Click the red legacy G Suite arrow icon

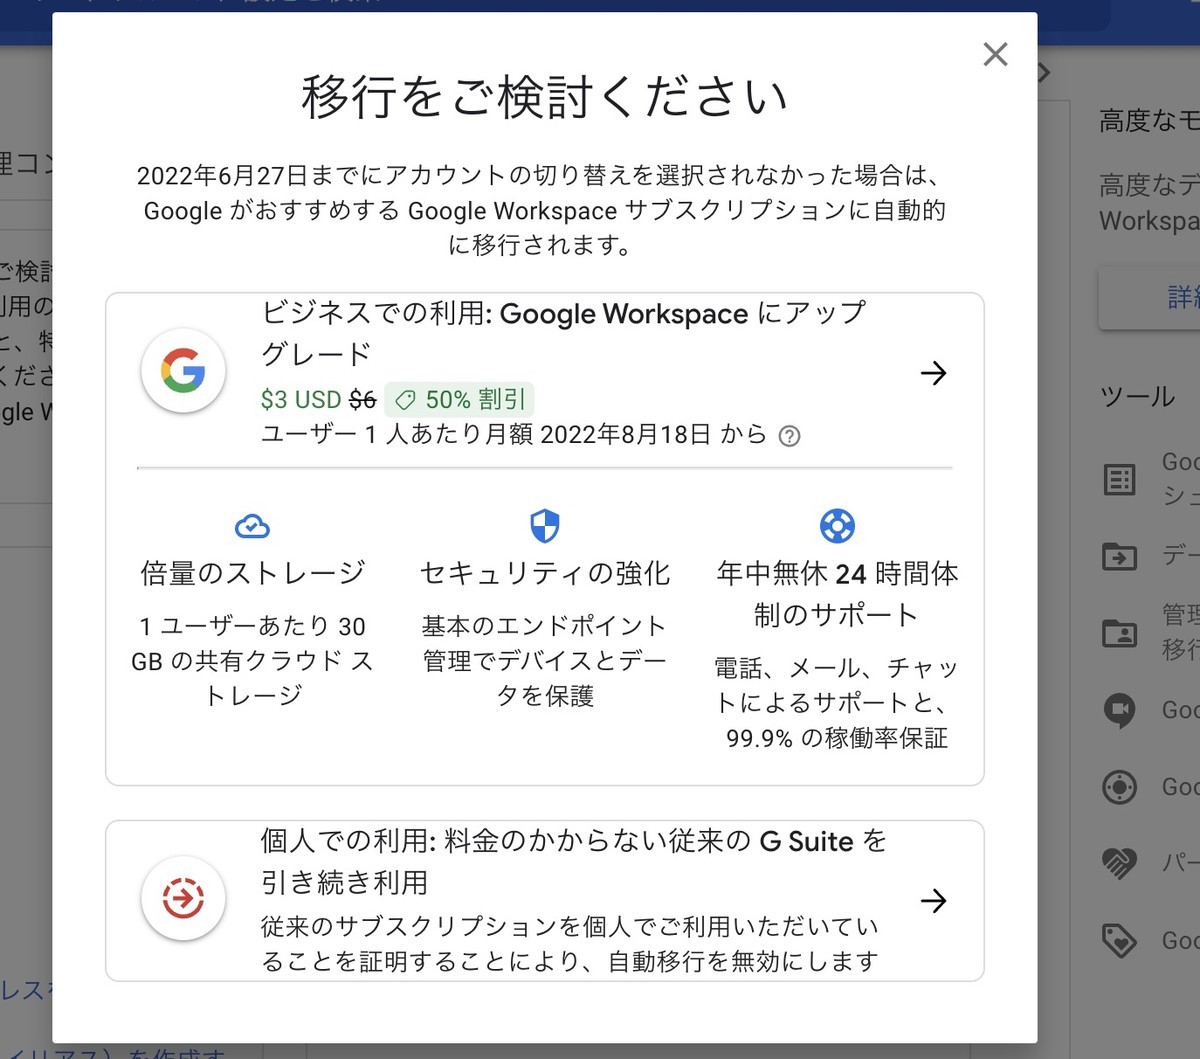click(x=183, y=898)
